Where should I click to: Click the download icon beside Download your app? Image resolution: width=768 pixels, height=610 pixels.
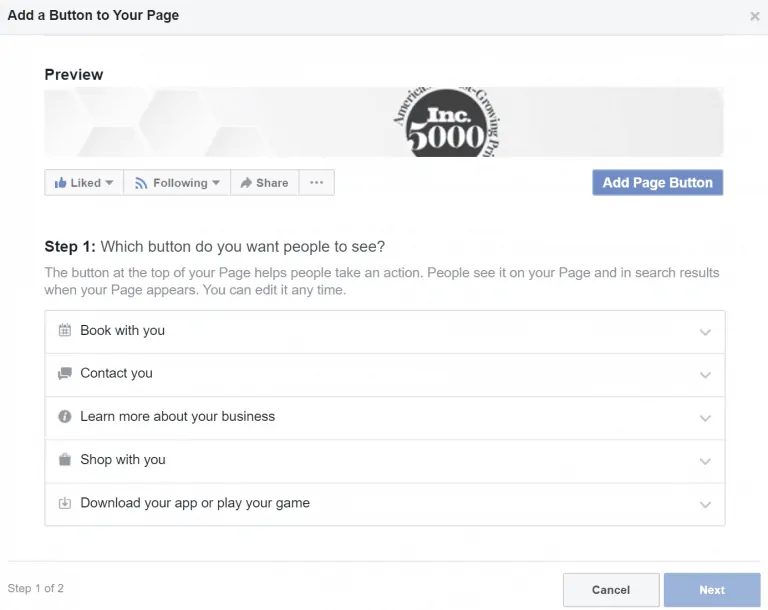click(65, 503)
